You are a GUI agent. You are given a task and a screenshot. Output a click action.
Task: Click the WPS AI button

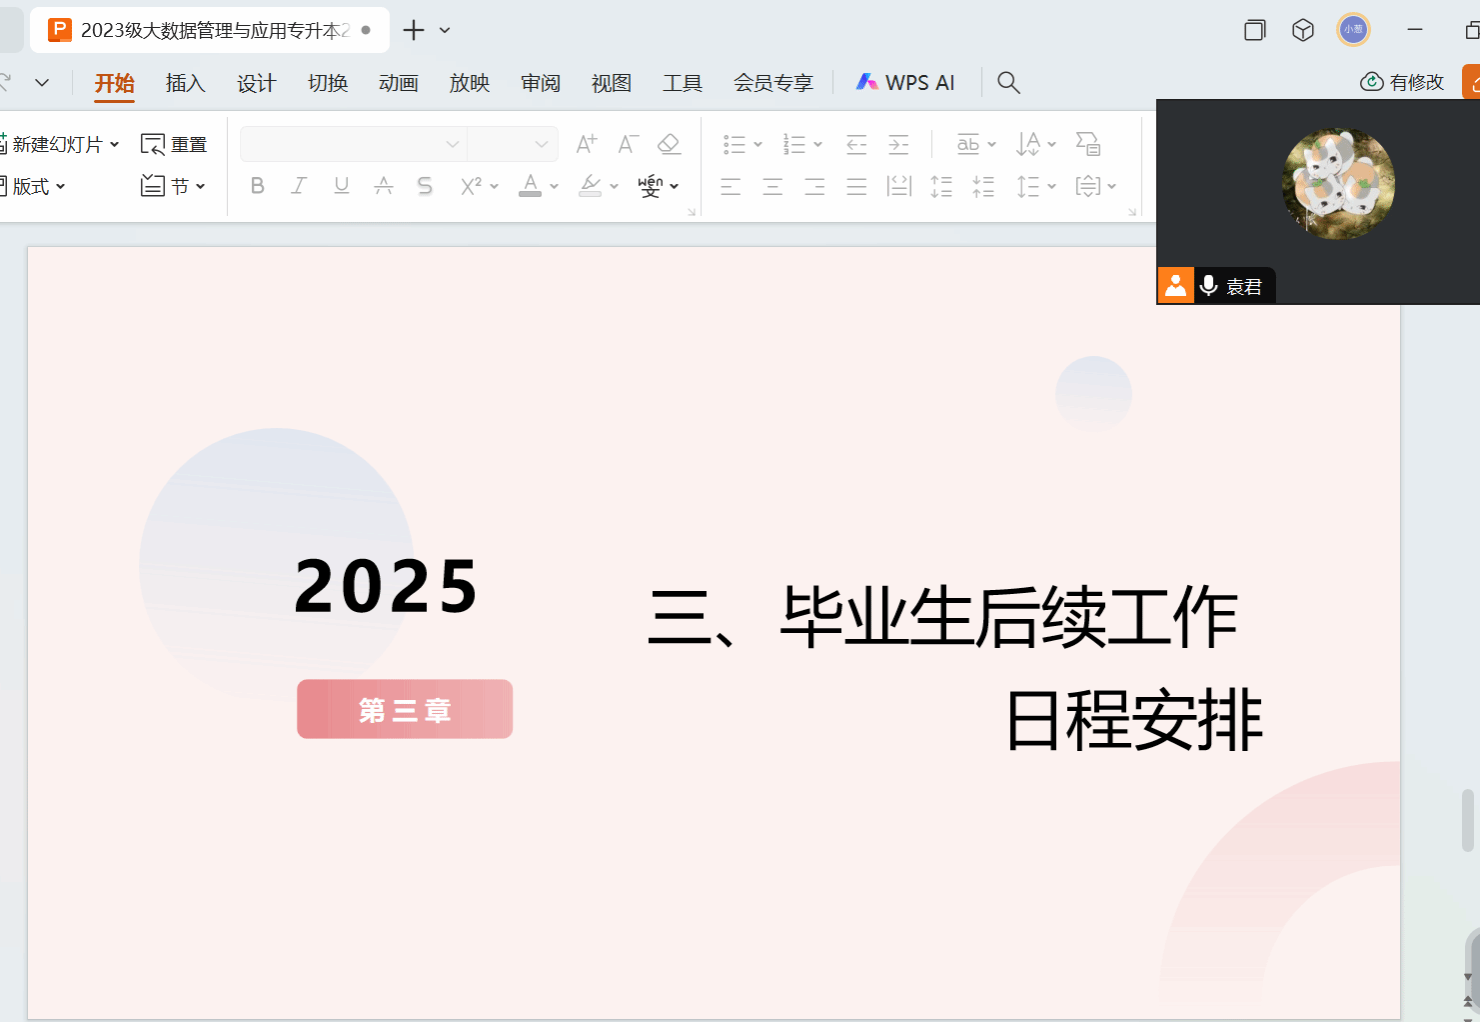(905, 83)
